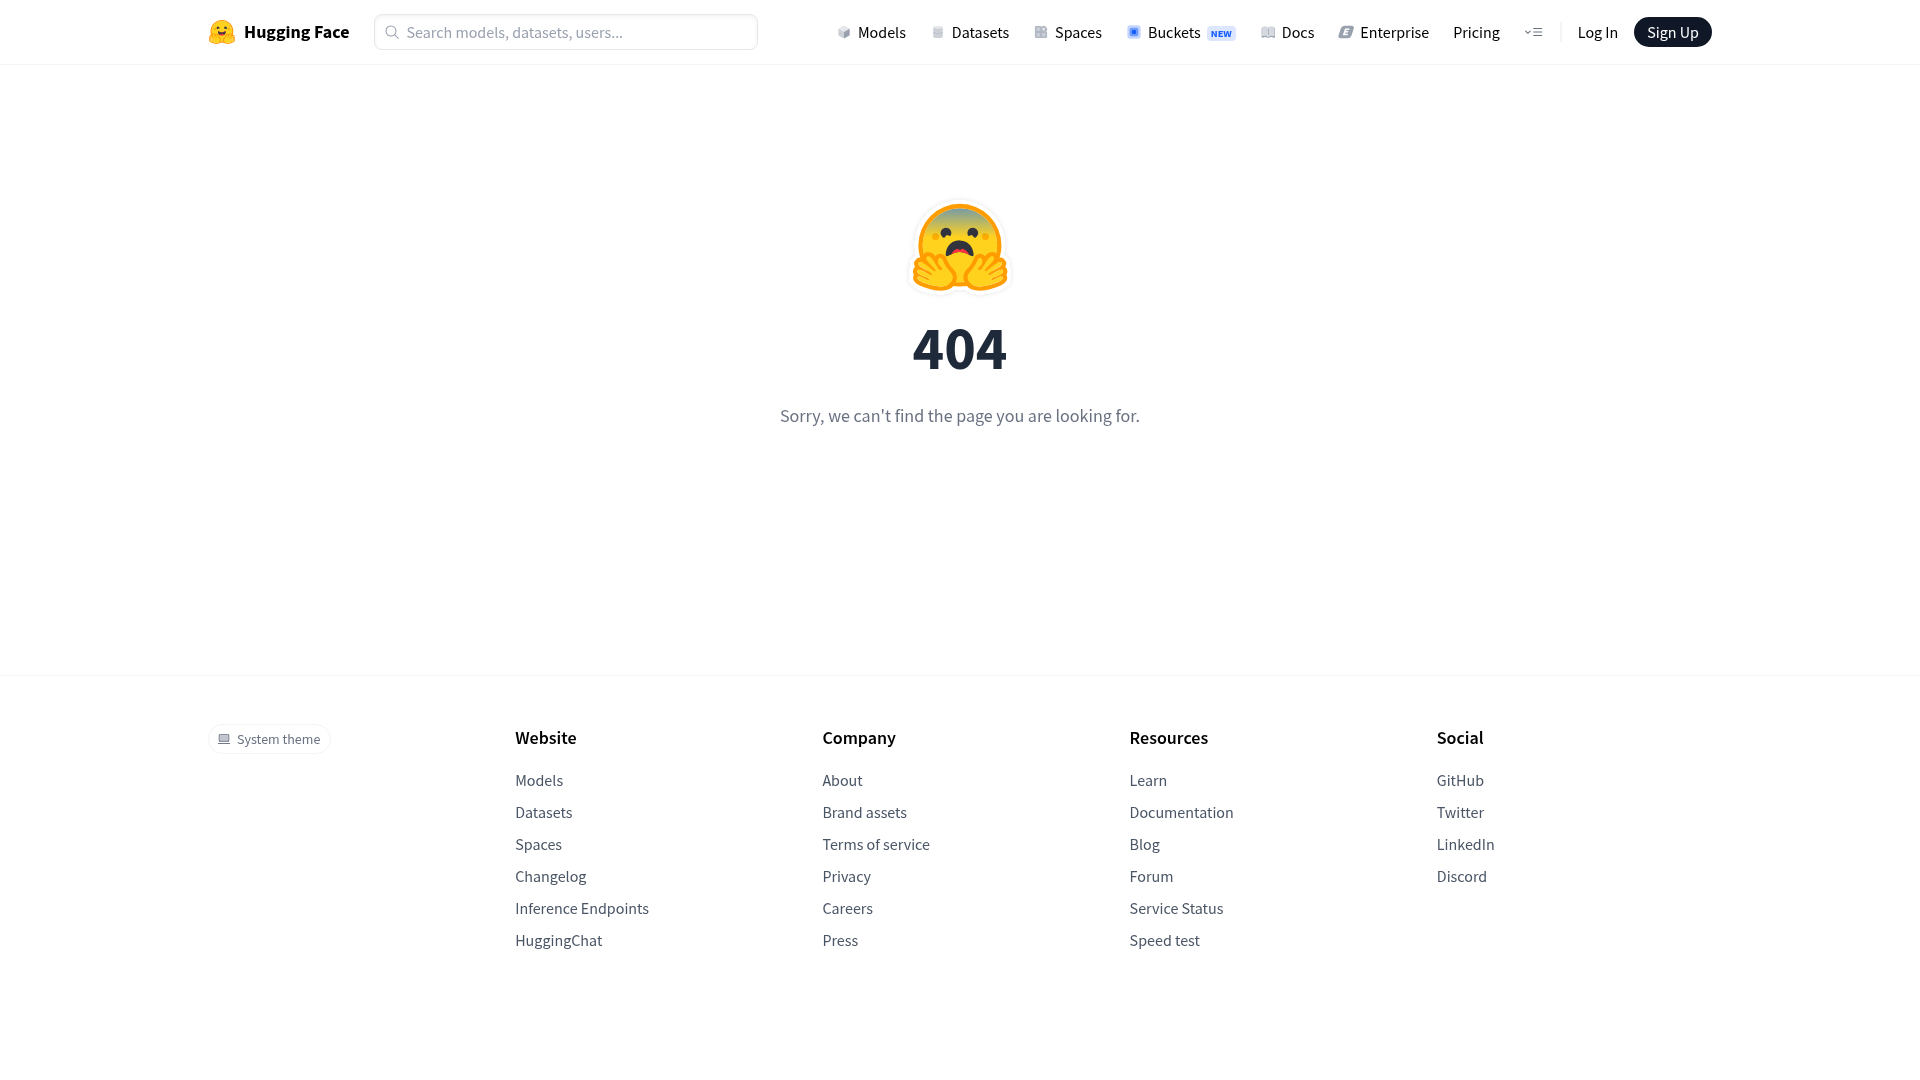This screenshot has width=1920, height=1080.
Task: Open Spaces via grid icon
Action: click(x=1041, y=32)
